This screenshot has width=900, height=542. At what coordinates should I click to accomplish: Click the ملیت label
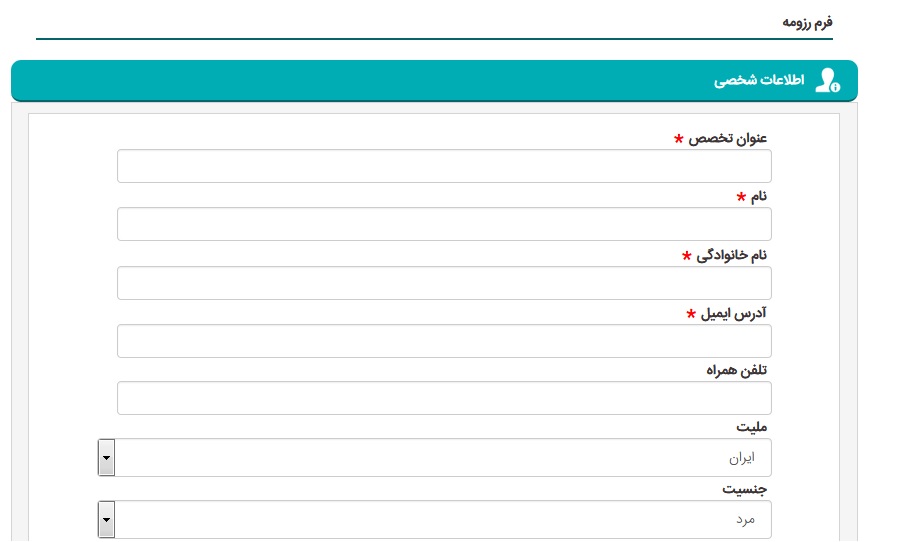pyautogui.click(x=752, y=427)
